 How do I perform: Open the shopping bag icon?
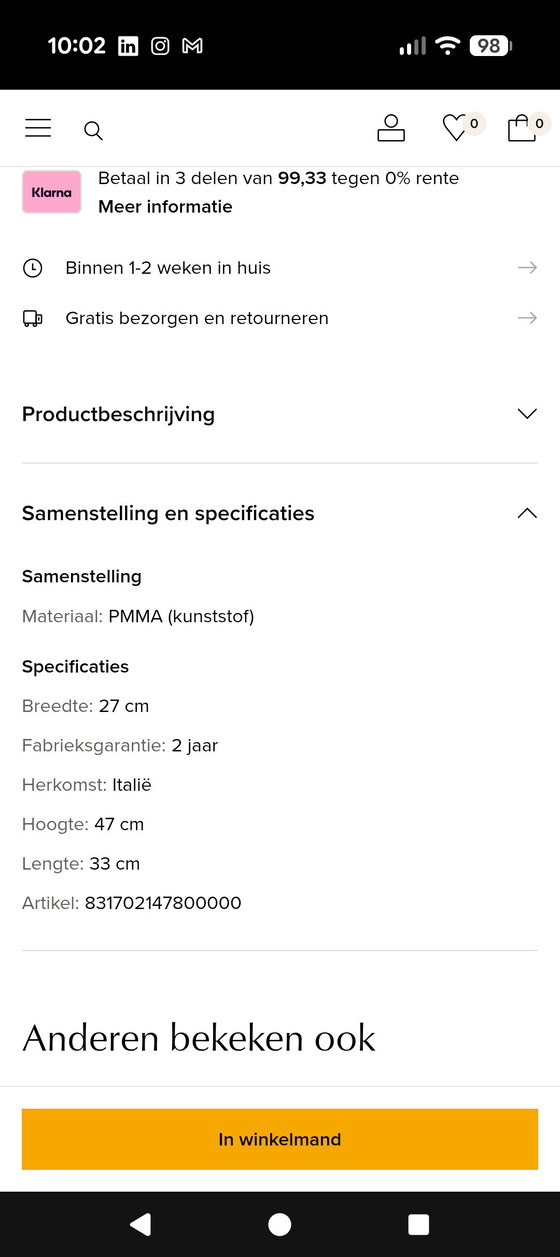tap(521, 128)
